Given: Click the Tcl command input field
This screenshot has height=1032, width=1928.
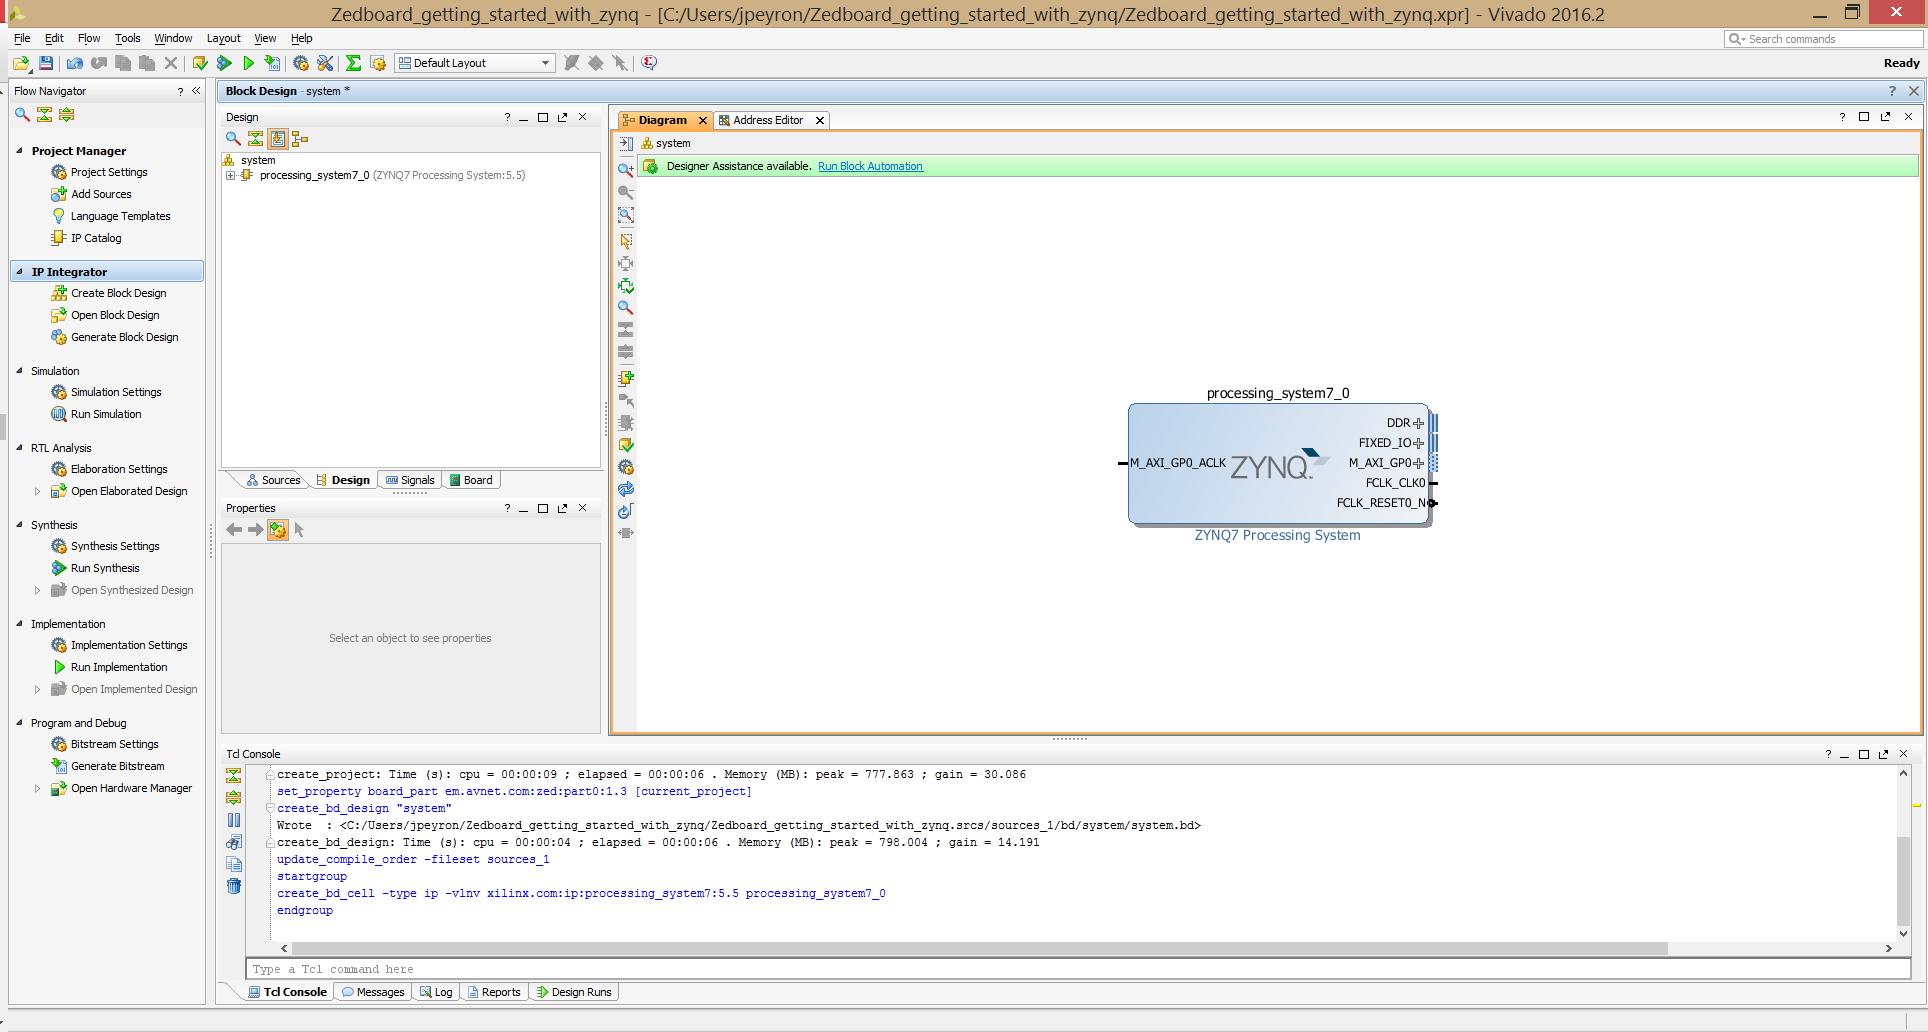Looking at the screenshot, I should pyautogui.click(x=1078, y=969).
